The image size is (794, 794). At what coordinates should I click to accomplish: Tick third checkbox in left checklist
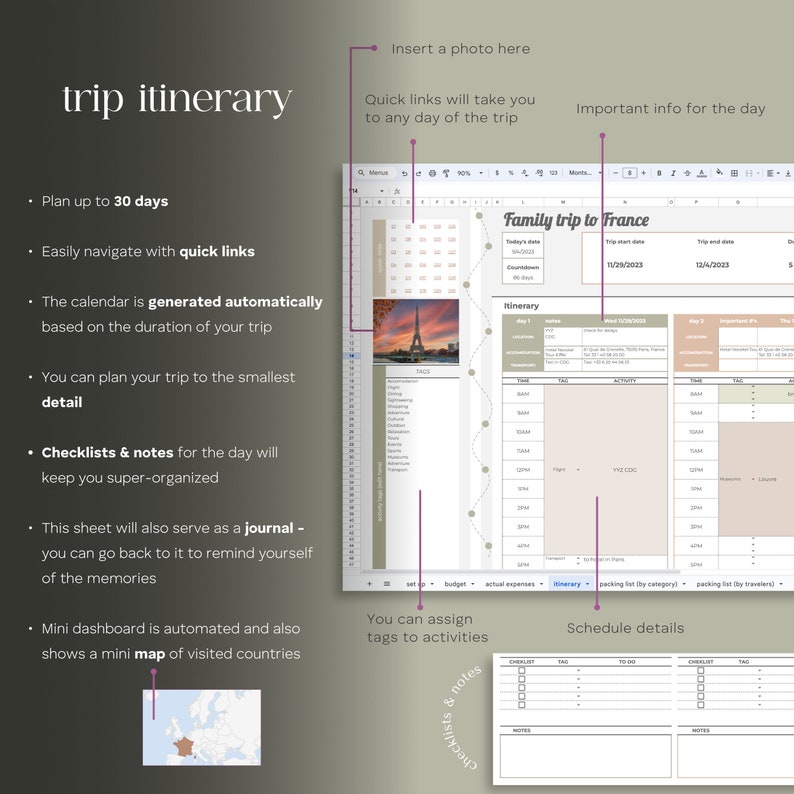(522, 688)
